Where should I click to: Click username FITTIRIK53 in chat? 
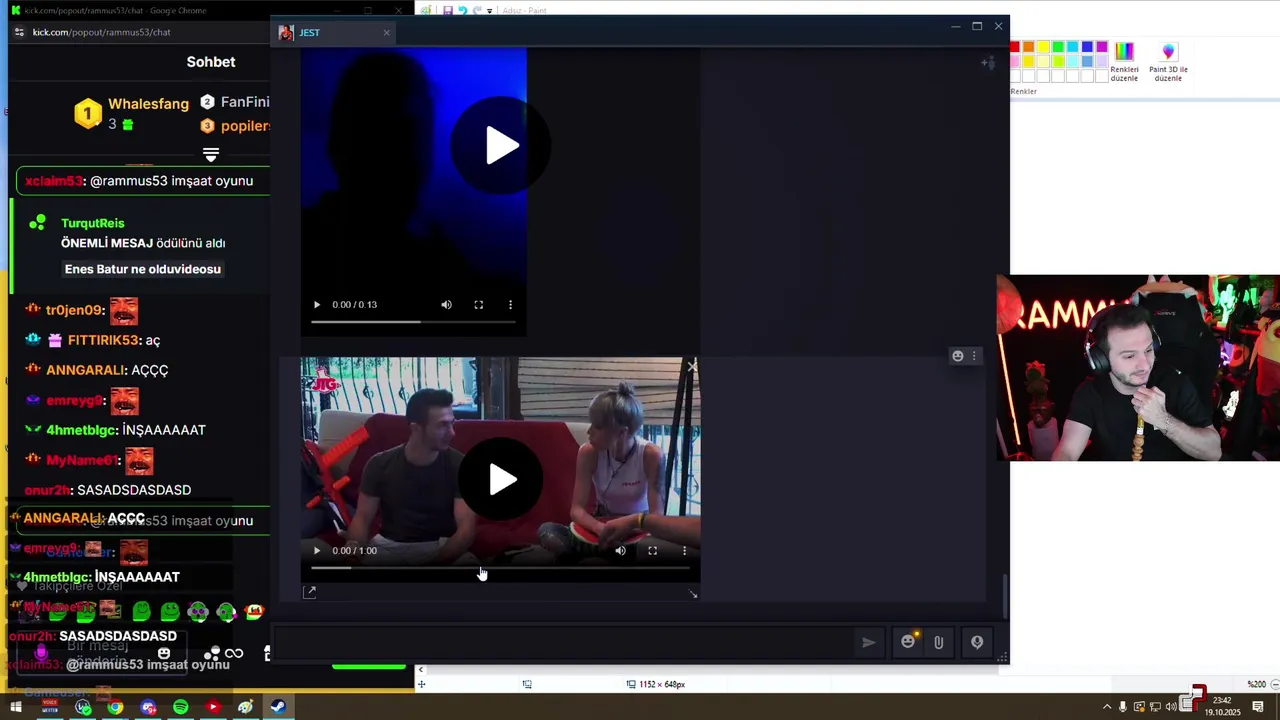(x=104, y=340)
